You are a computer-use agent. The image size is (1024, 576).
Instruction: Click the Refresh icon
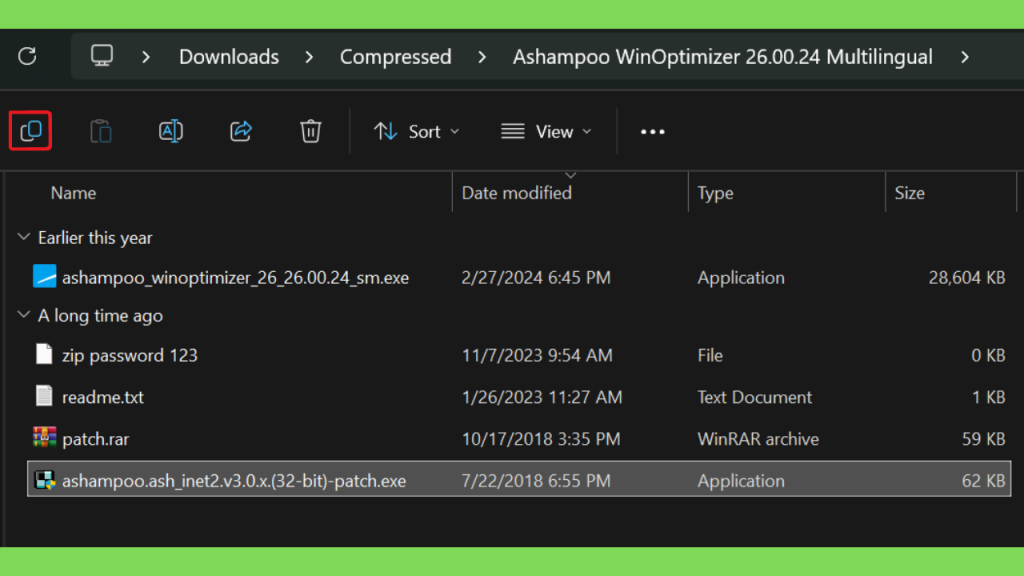(x=27, y=56)
